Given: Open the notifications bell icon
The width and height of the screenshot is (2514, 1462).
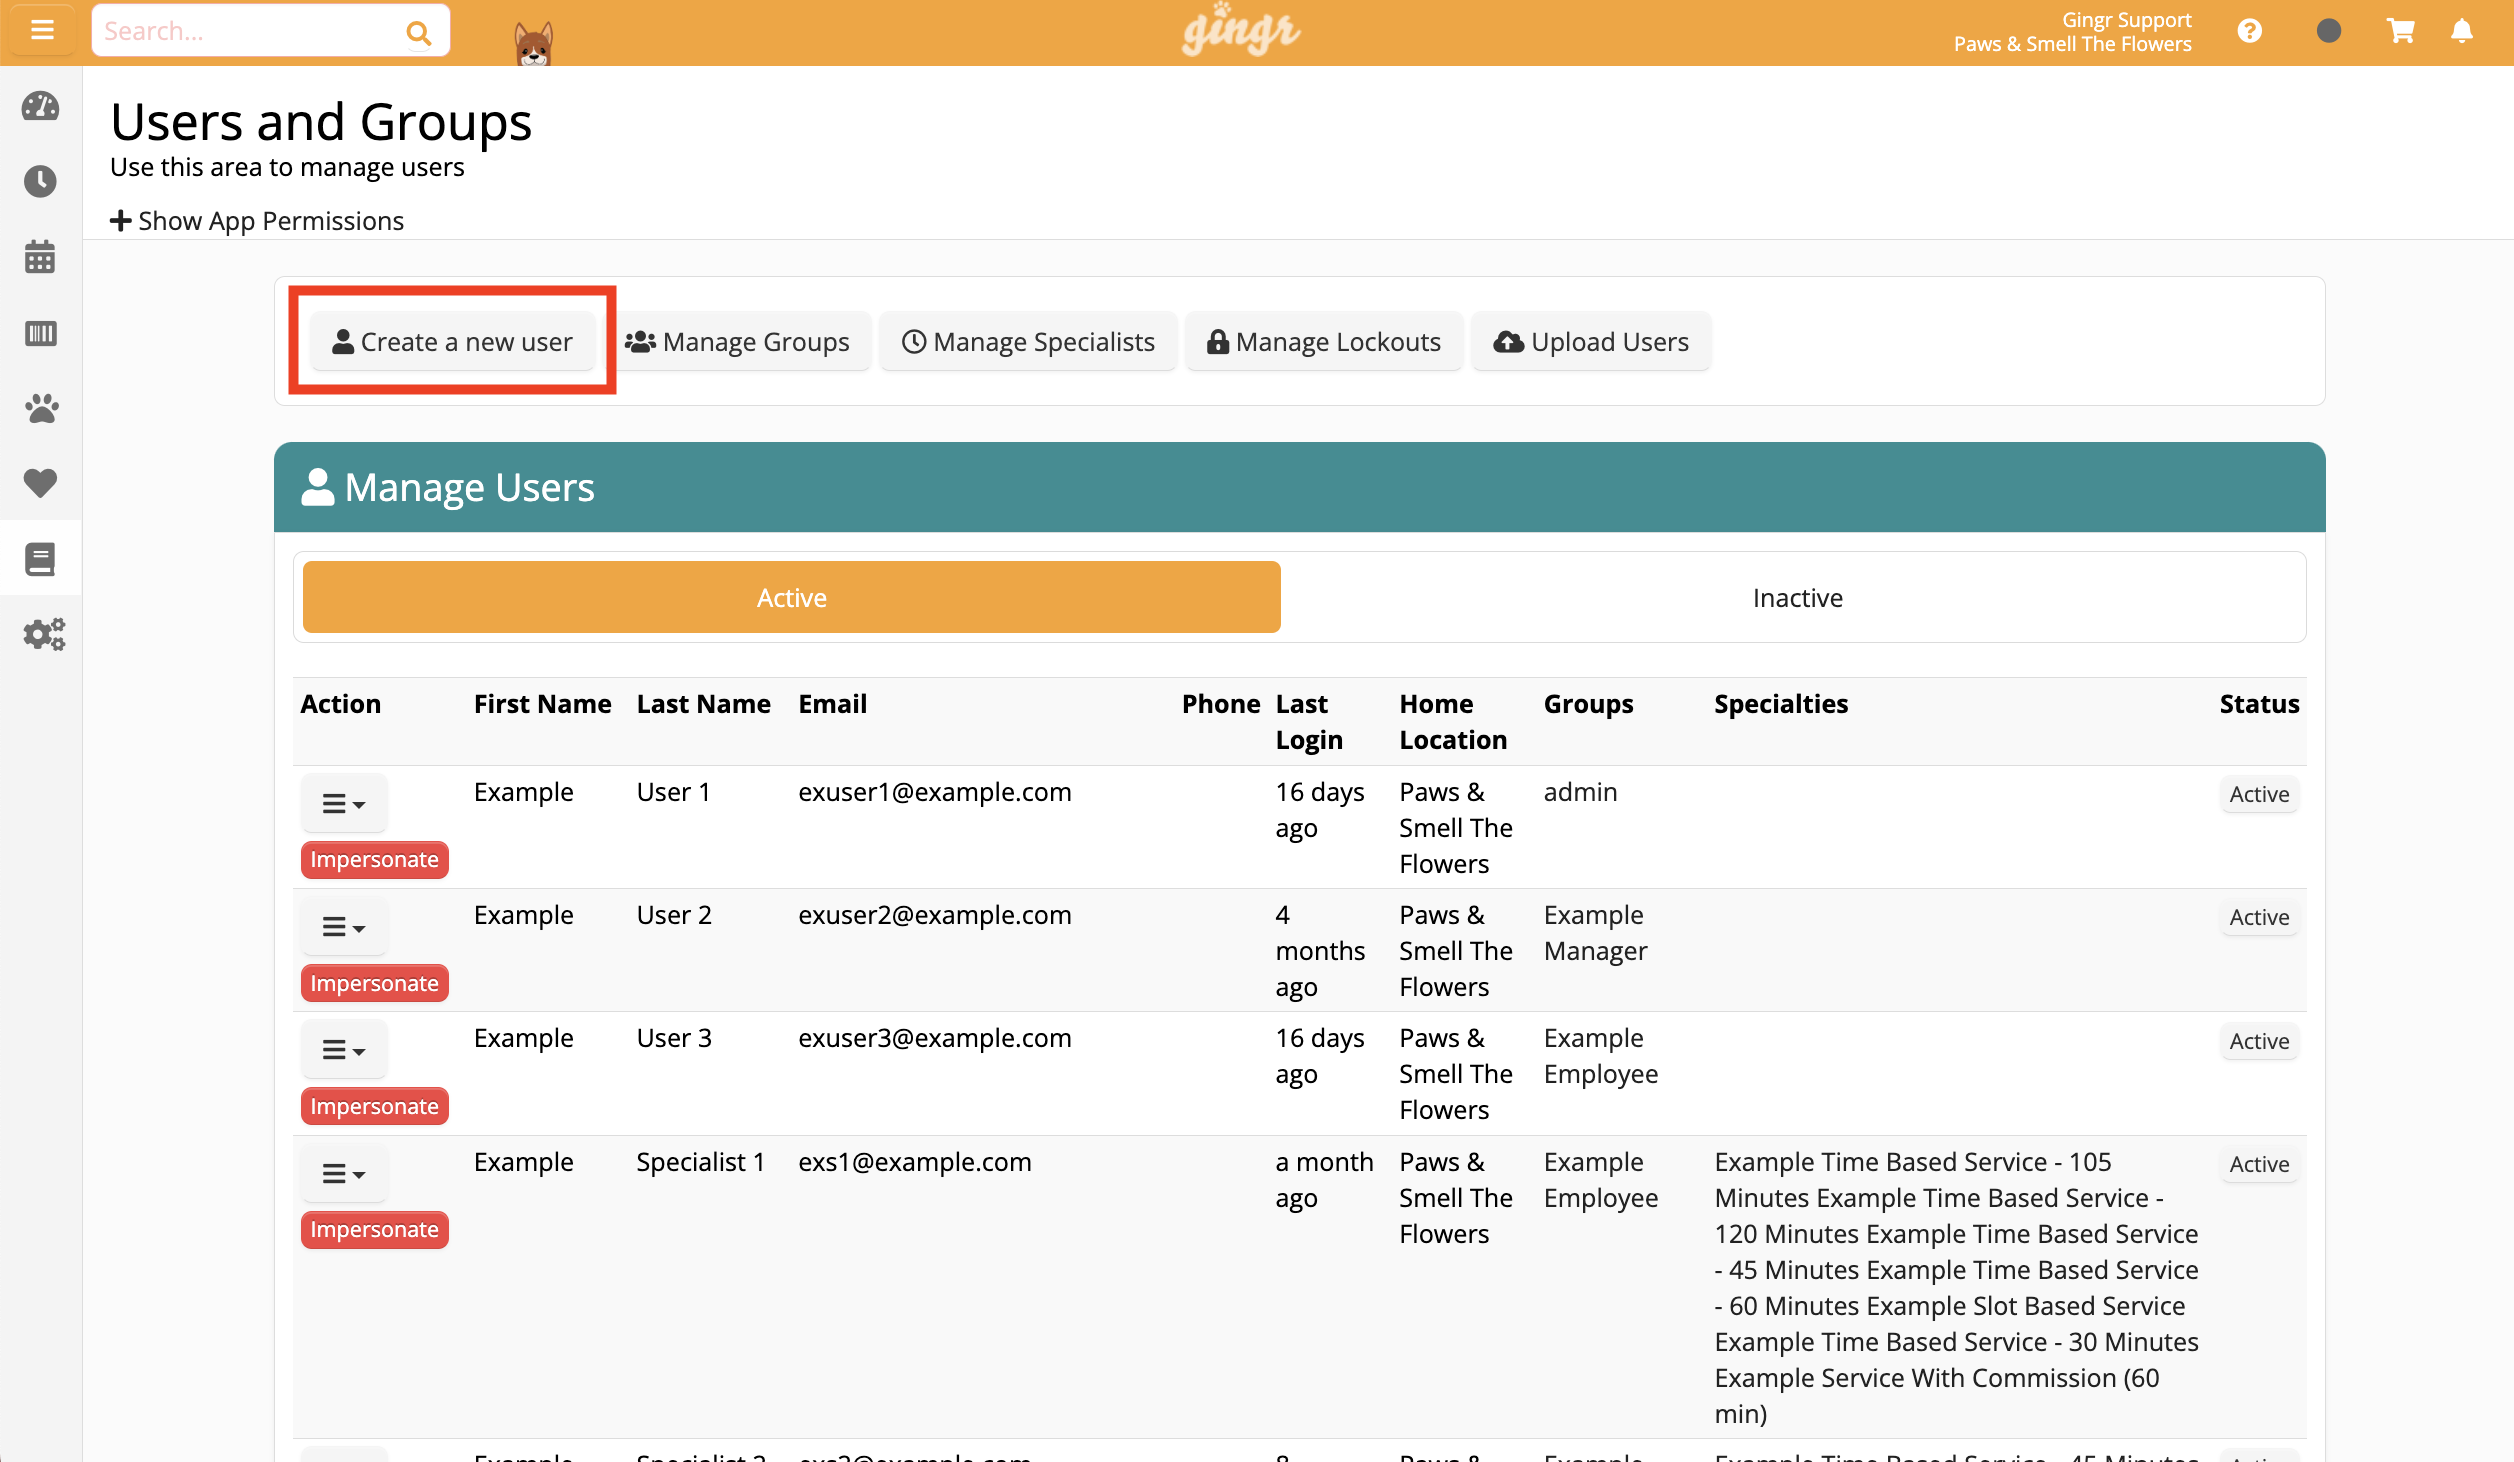Looking at the screenshot, I should point(2461,30).
